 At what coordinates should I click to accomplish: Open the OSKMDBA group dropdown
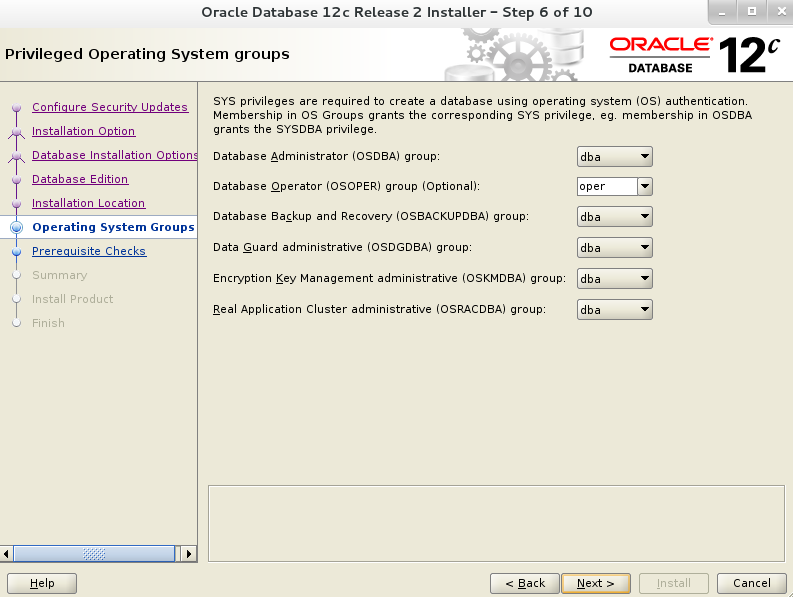tap(614, 279)
